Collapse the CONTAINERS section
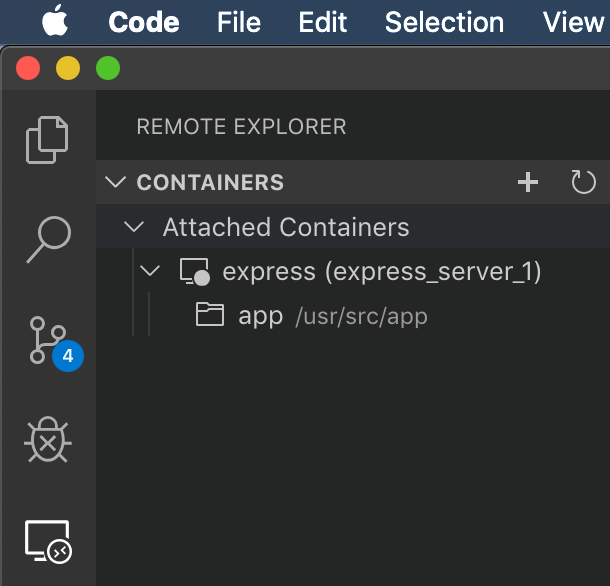 point(117,182)
